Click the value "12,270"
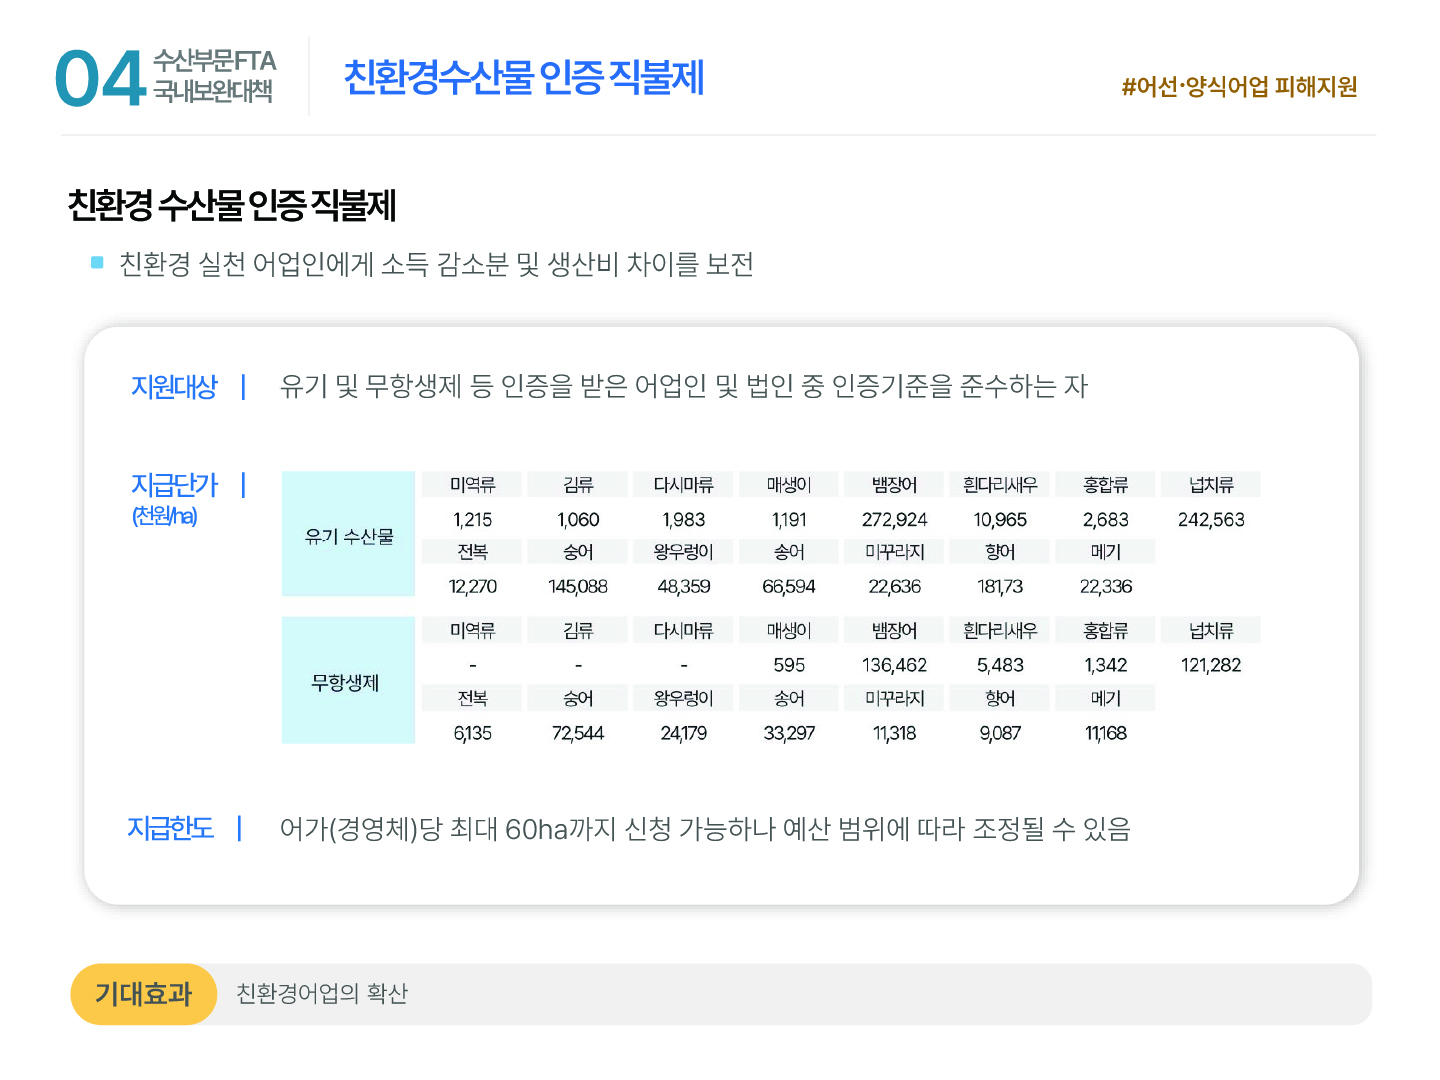The image size is (1440, 1080). 473,587
